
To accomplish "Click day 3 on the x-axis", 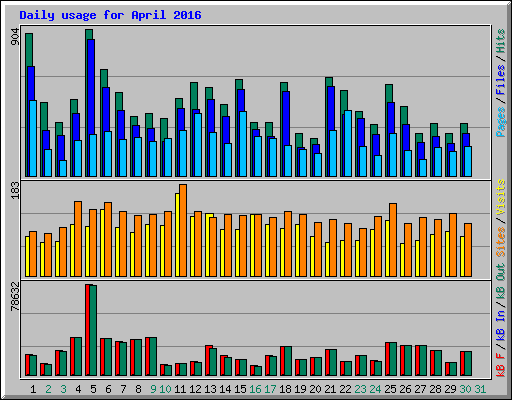I will point(63,389).
